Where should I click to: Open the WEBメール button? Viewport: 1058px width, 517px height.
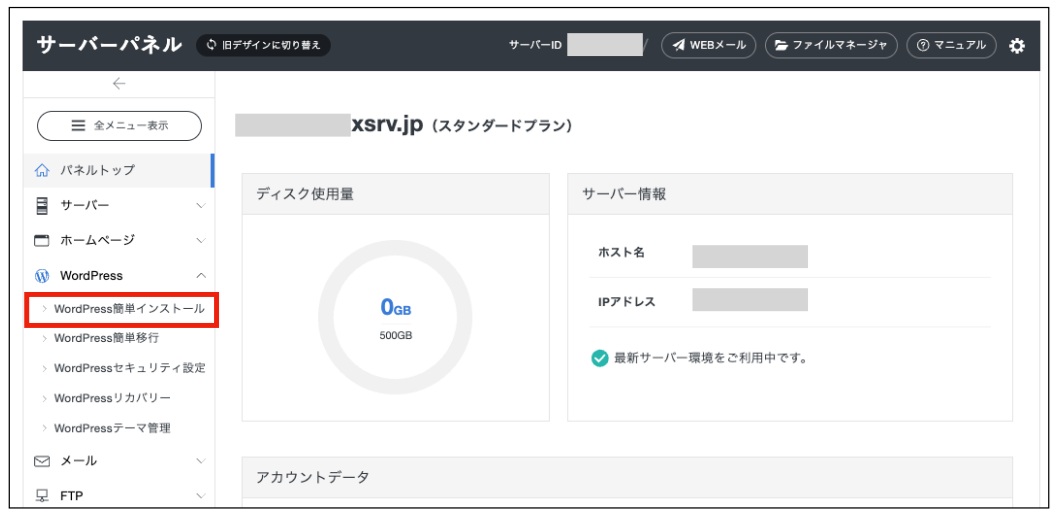tap(708, 46)
